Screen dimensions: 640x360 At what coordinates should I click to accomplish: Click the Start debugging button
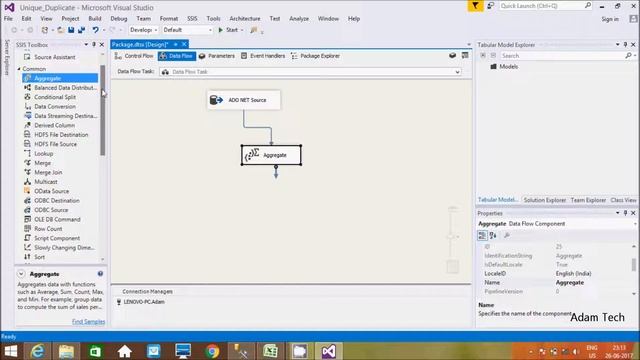(228, 30)
